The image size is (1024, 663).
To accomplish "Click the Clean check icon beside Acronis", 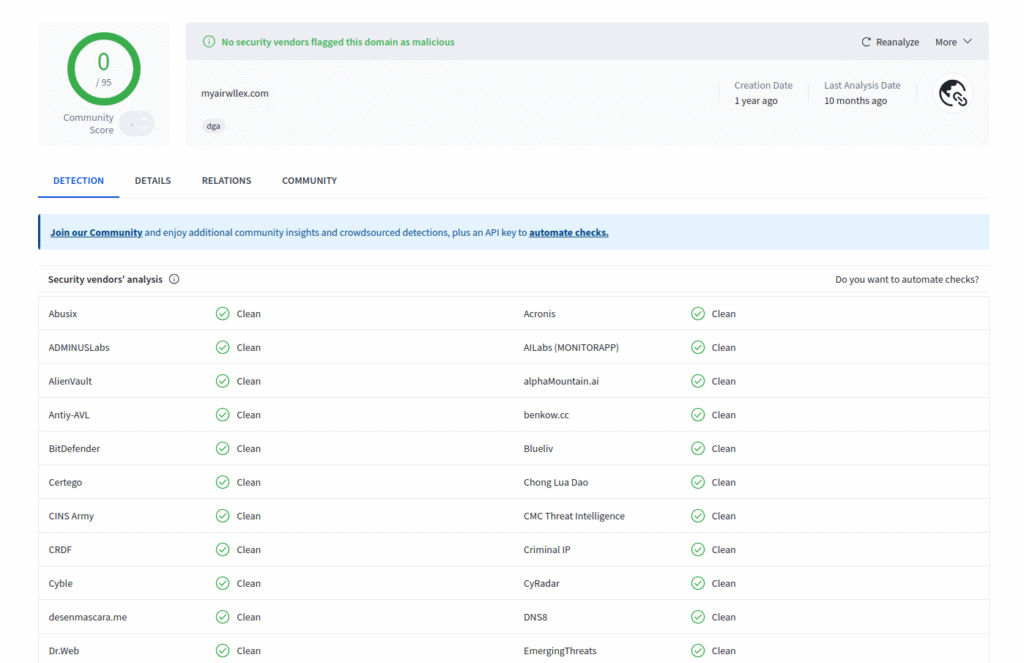I will tap(697, 313).
